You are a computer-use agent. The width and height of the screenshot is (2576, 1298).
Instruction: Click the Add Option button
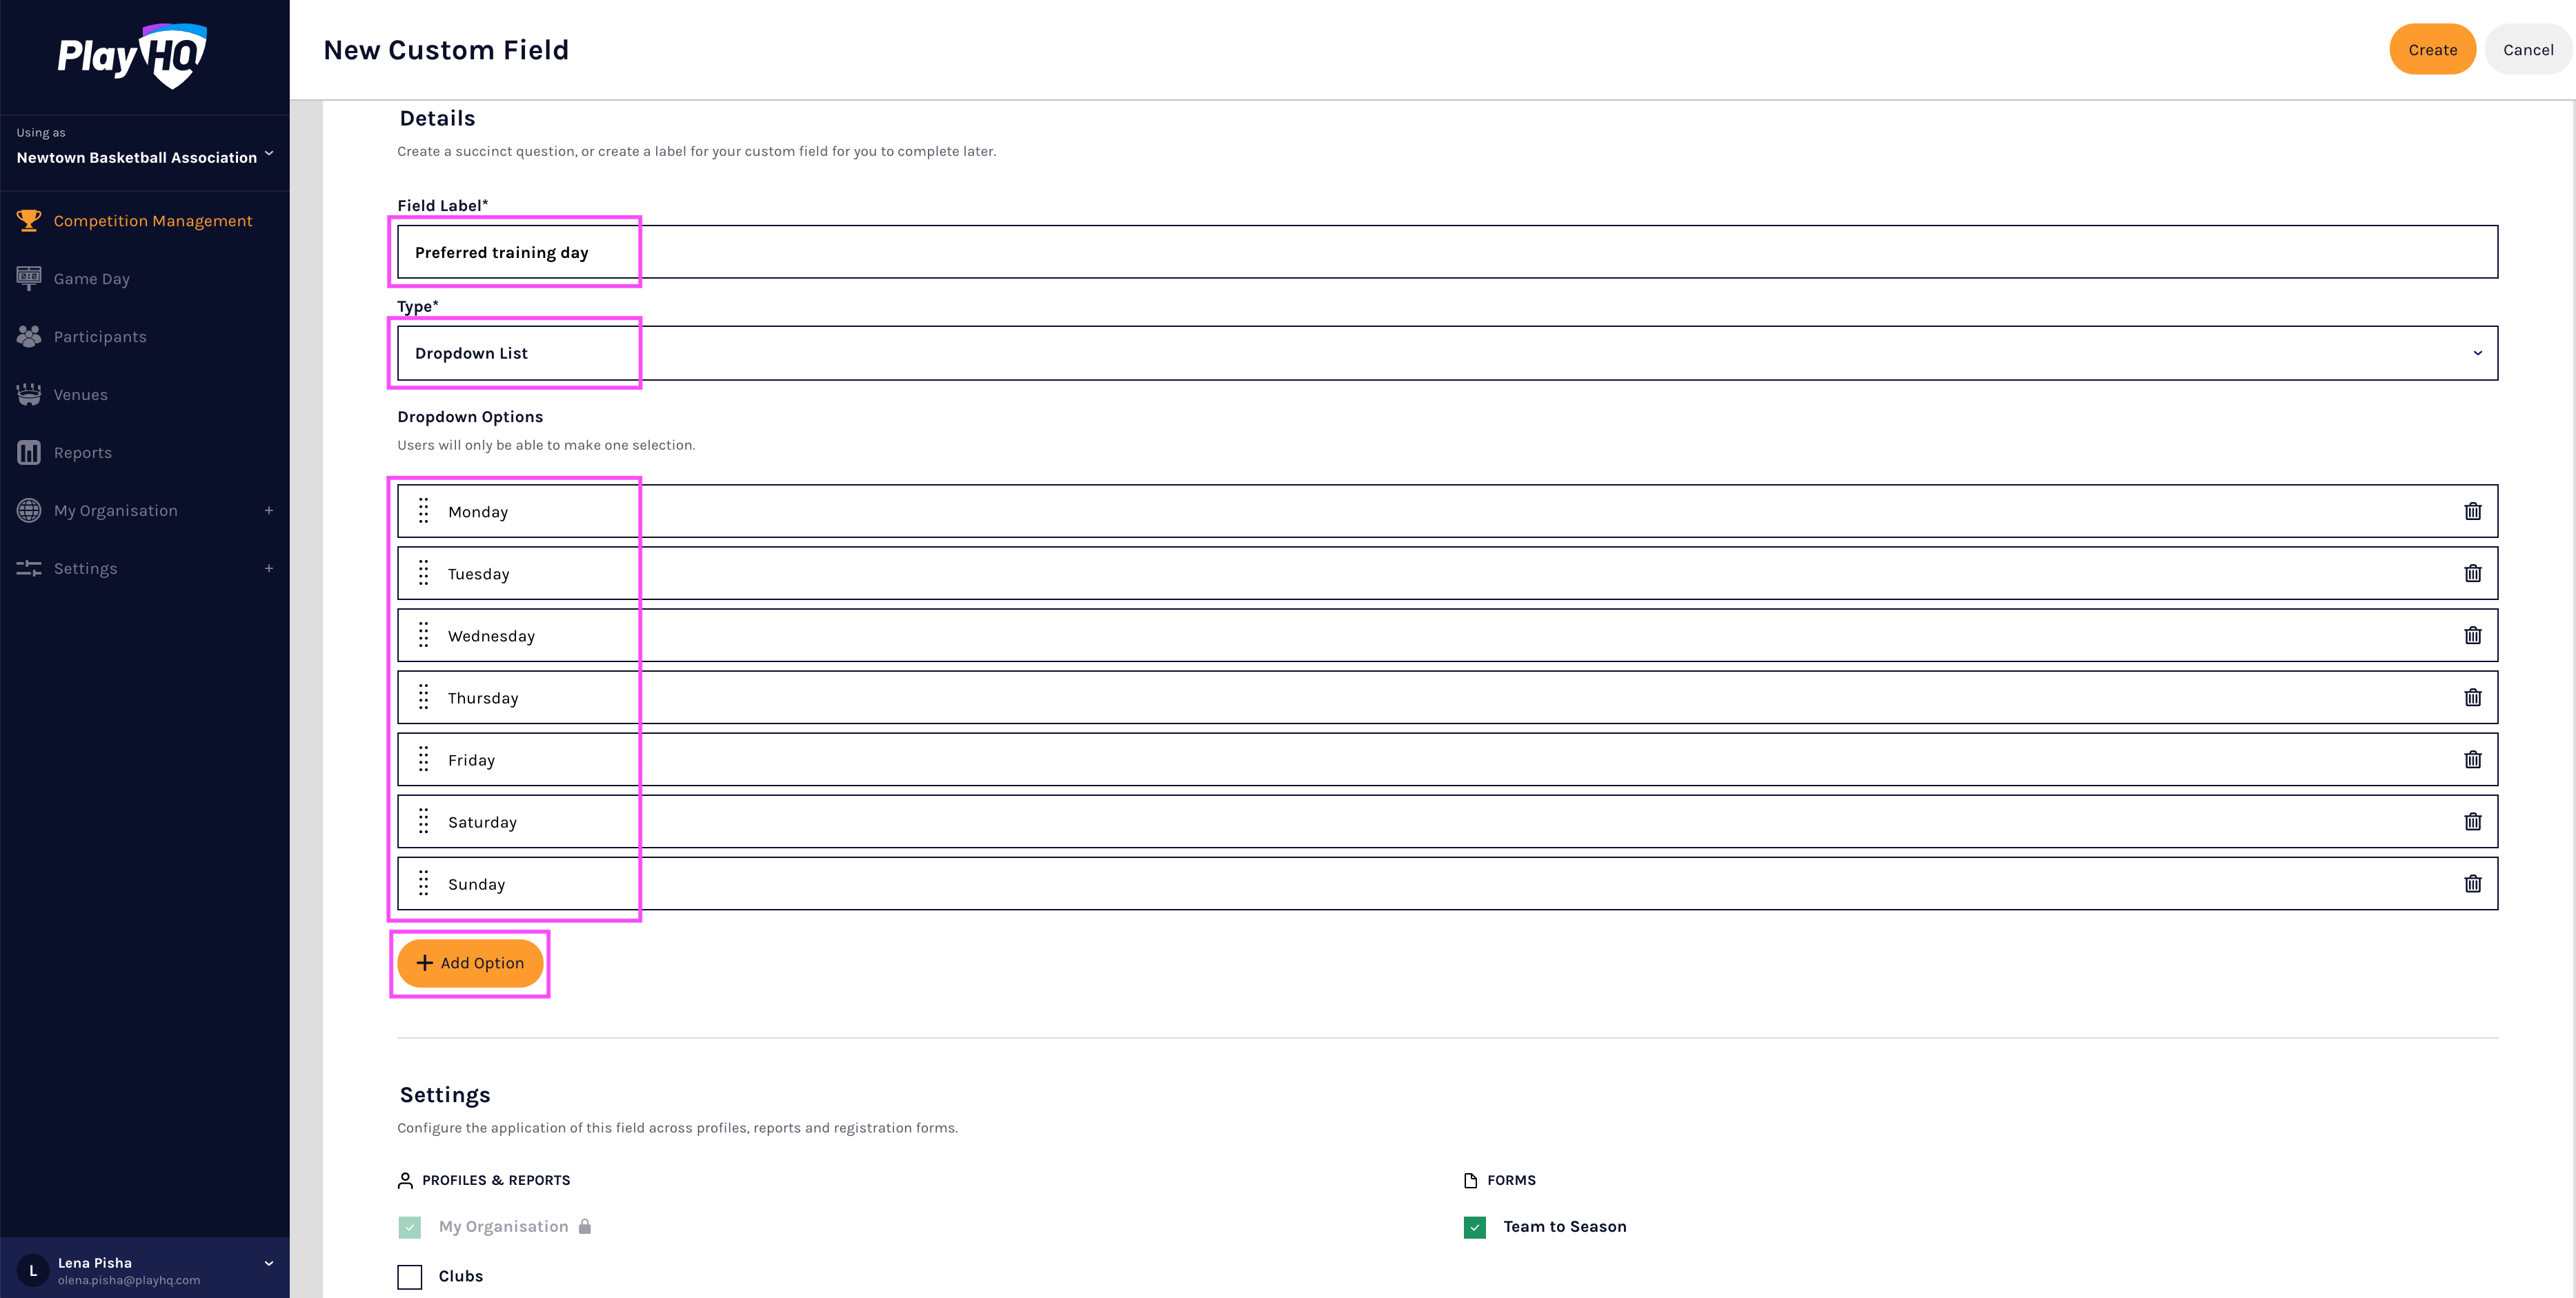[470, 963]
